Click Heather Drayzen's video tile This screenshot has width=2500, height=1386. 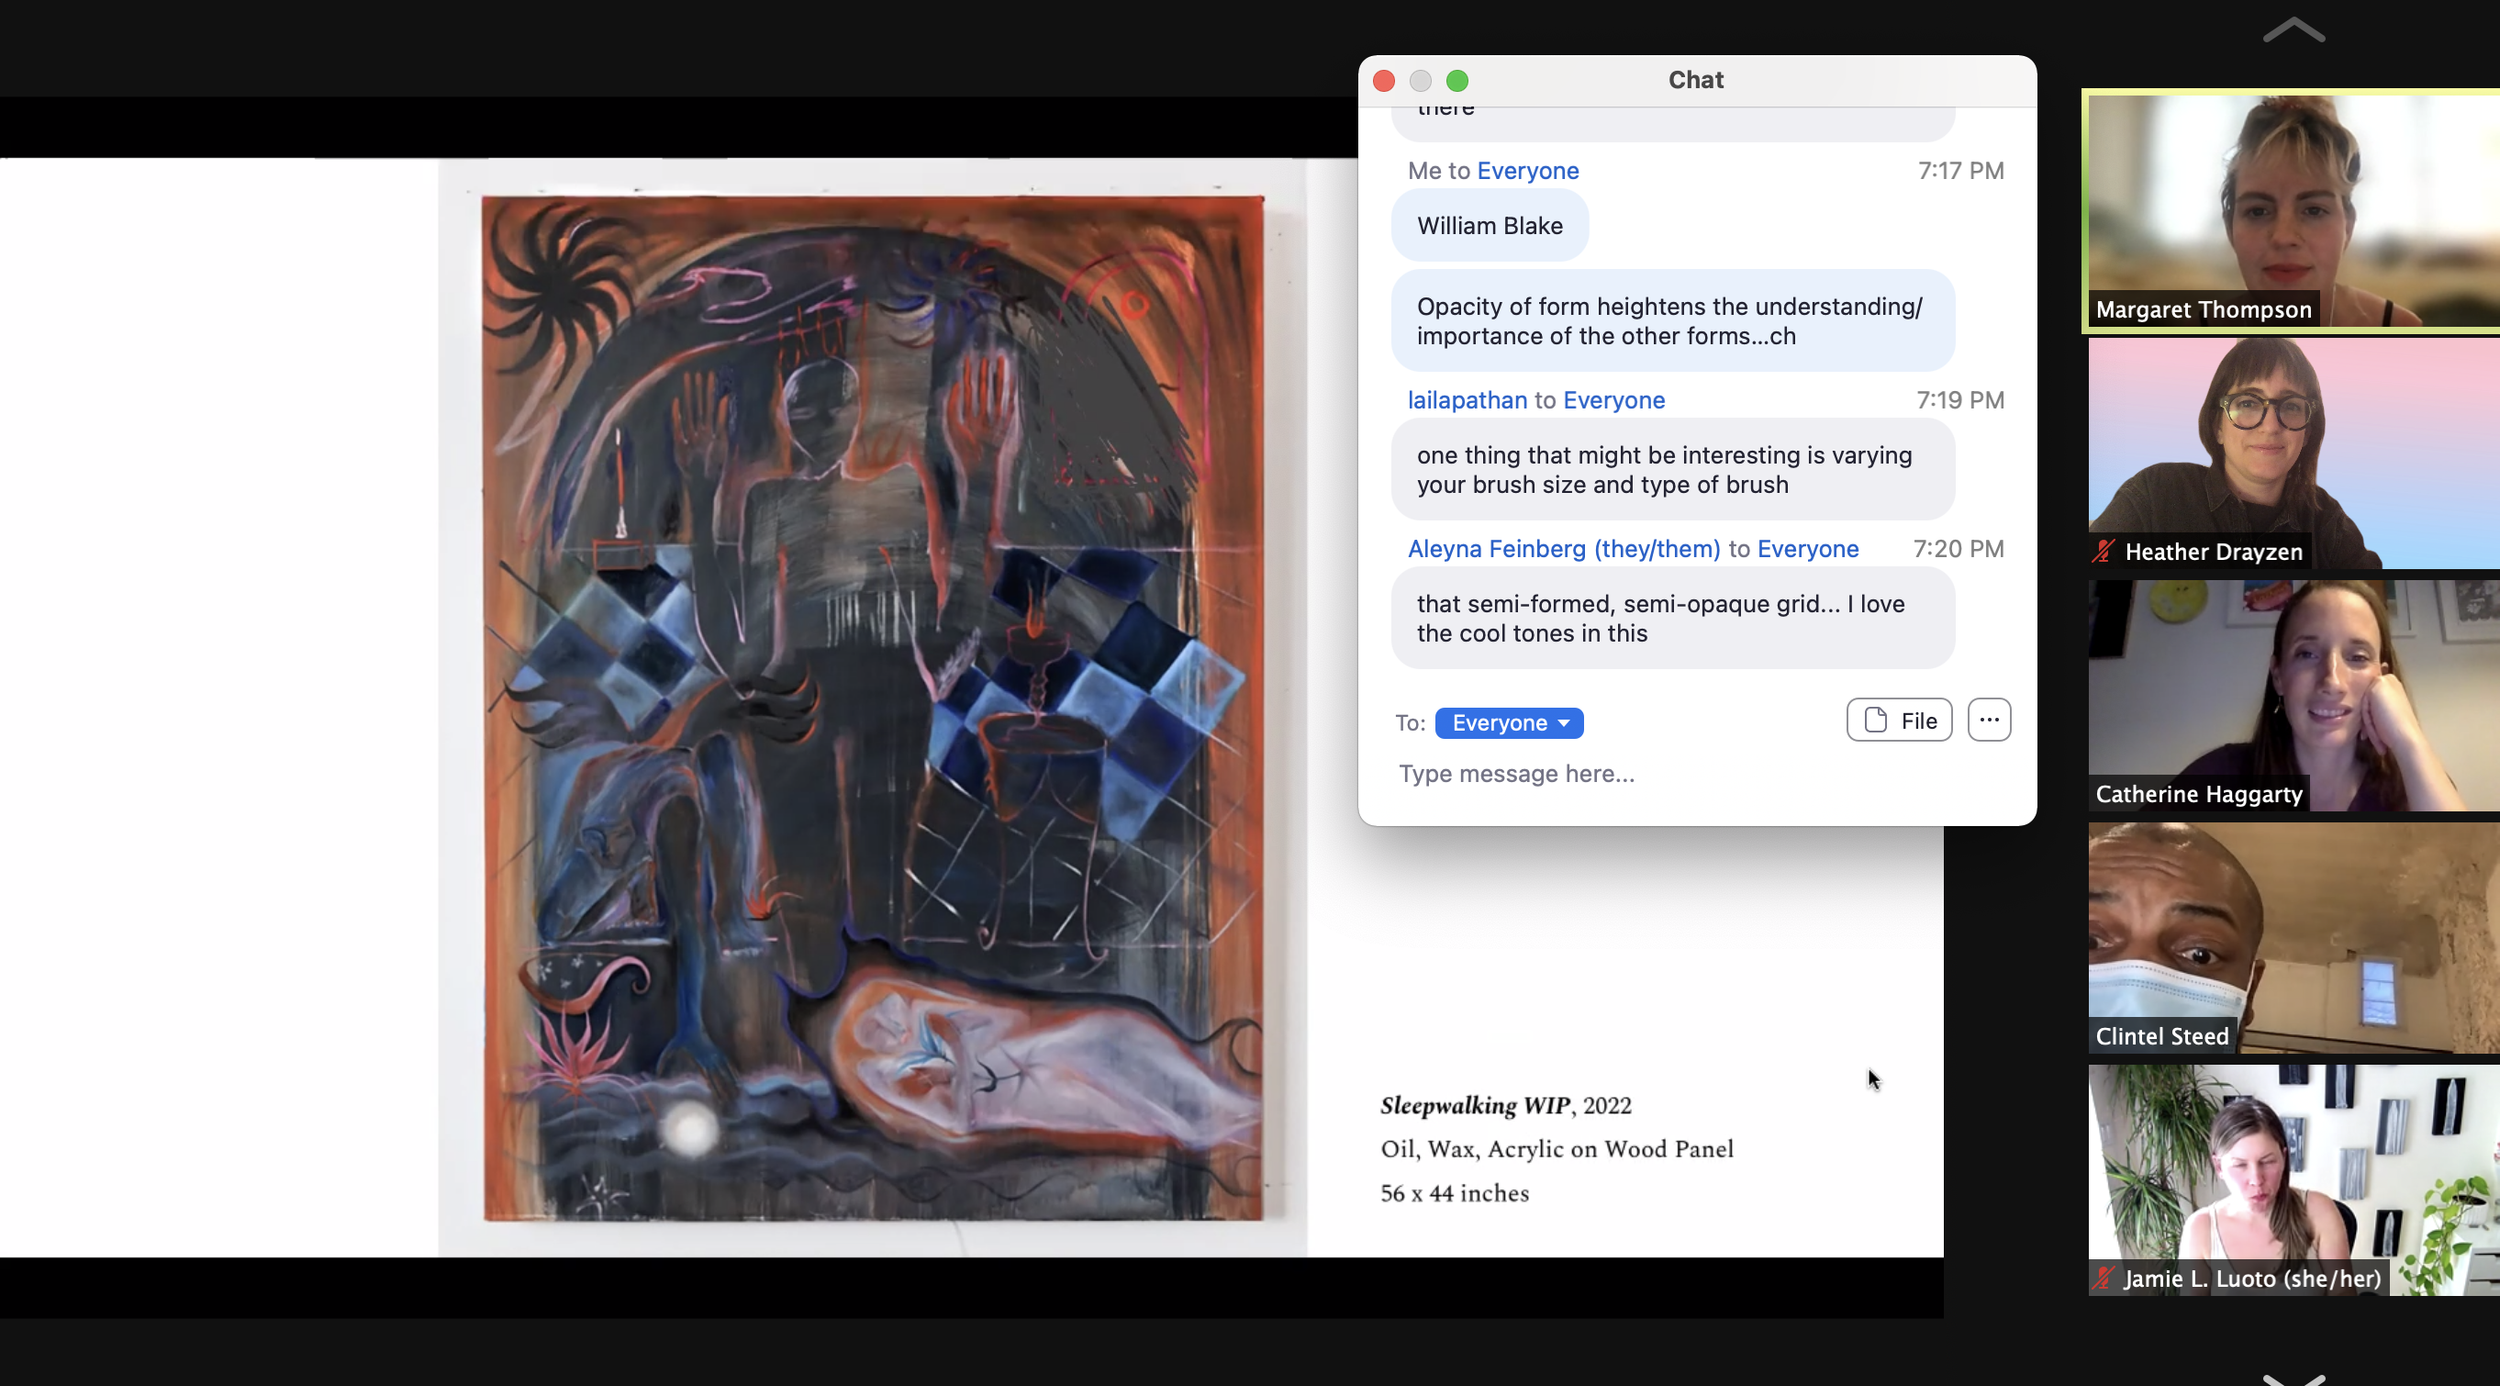coord(2292,454)
